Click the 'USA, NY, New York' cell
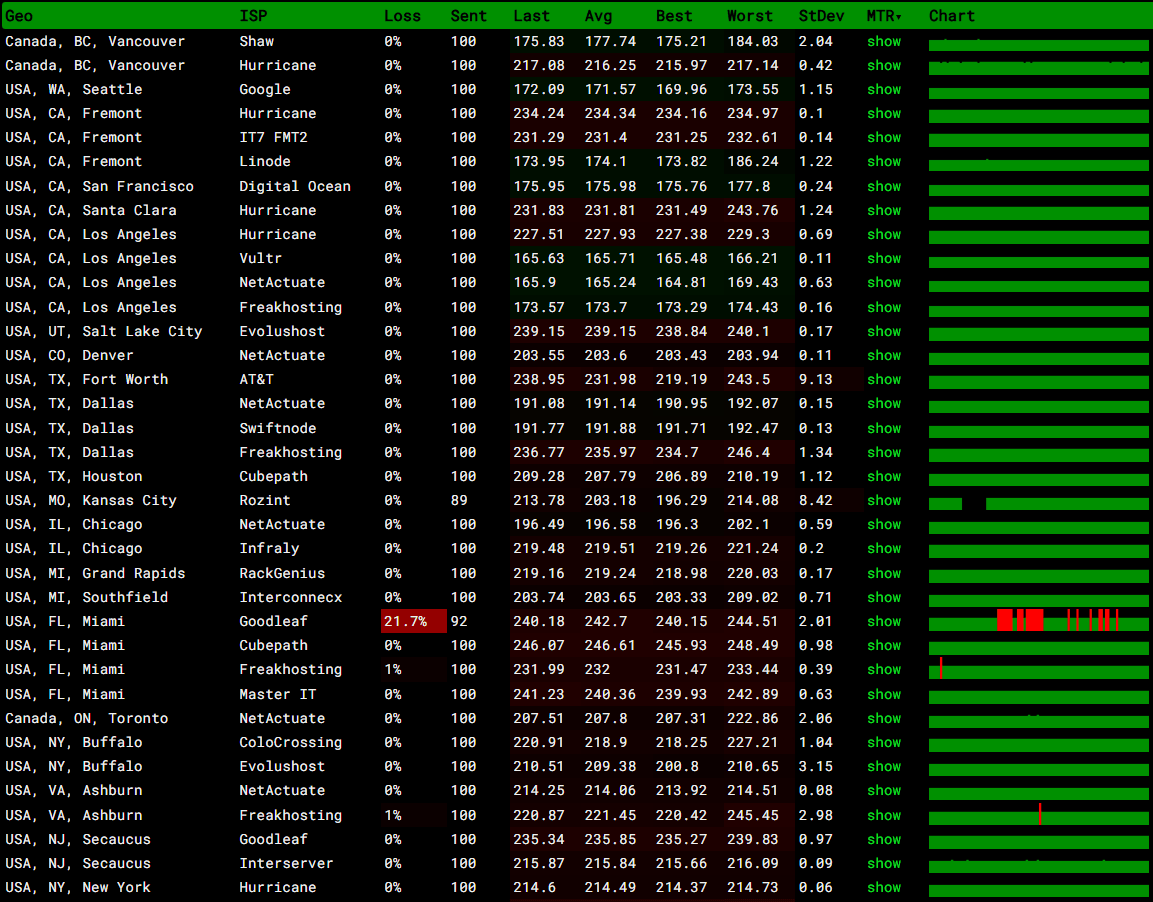 click(x=78, y=888)
